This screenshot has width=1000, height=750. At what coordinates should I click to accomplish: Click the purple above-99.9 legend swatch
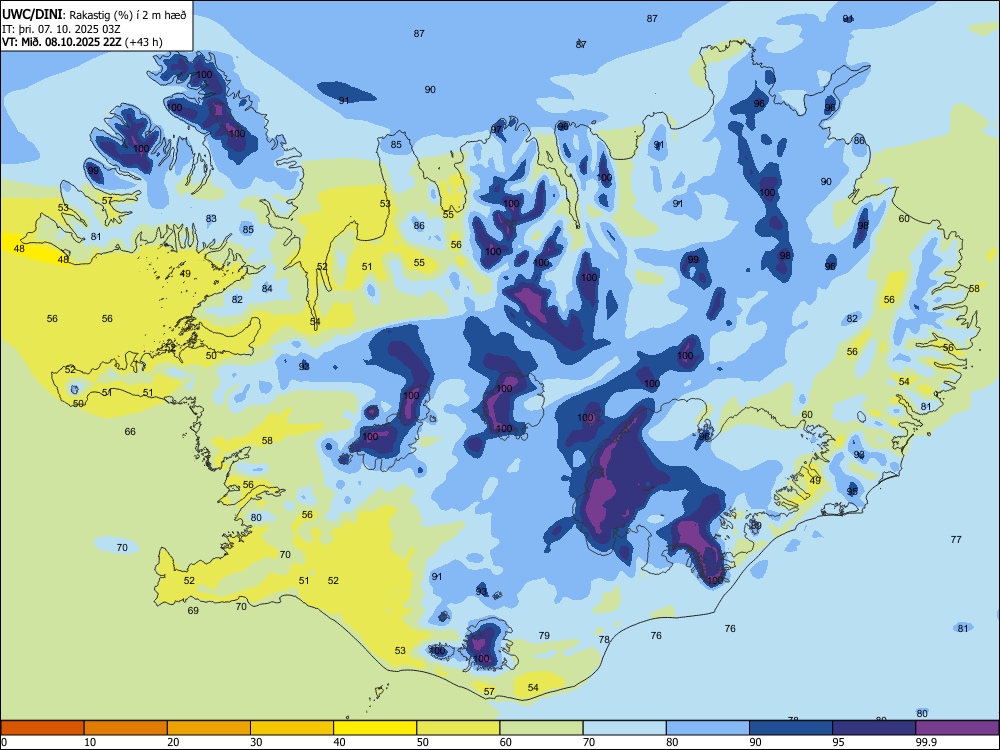coord(957,728)
